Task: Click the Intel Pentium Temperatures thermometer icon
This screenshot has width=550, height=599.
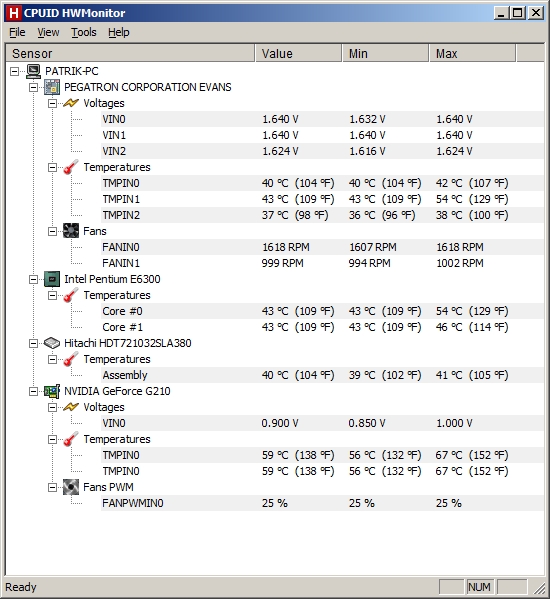Action: point(71,295)
